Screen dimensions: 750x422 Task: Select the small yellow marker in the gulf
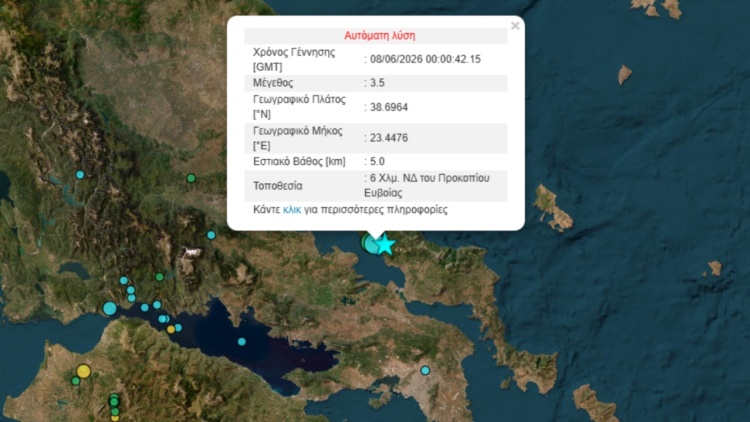click(171, 330)
